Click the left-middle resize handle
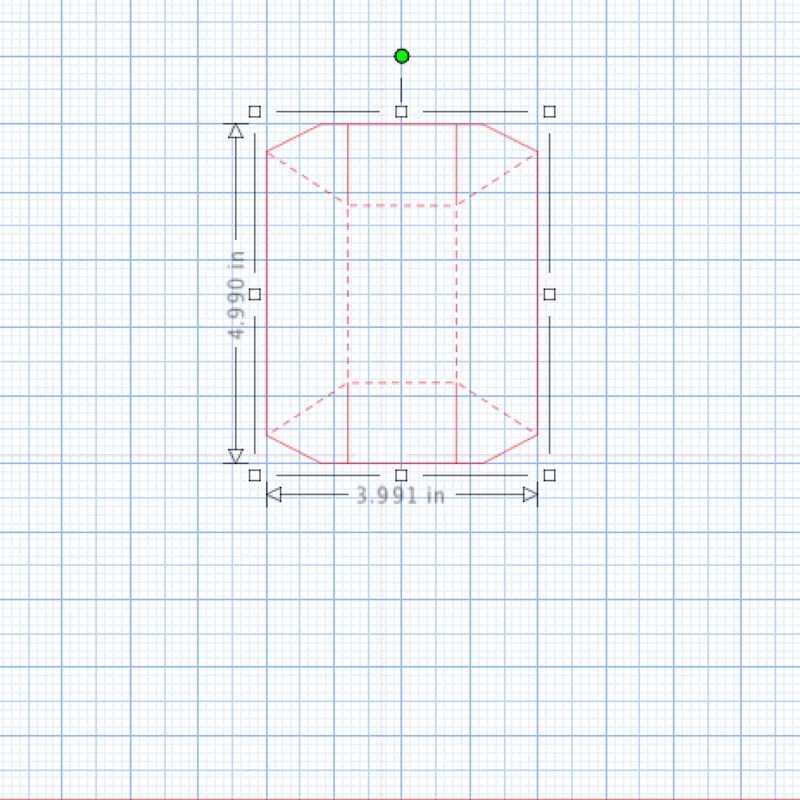The image size is (800, 800). tap(255, 294)
